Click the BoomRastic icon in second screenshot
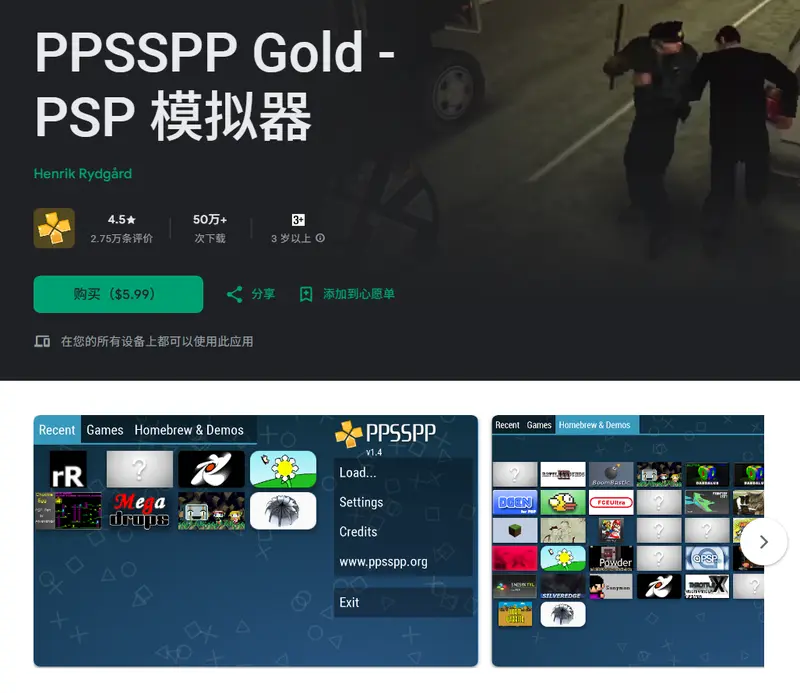Screen dimensions: 800x693 pyautogui.click(x=611, y=475)
